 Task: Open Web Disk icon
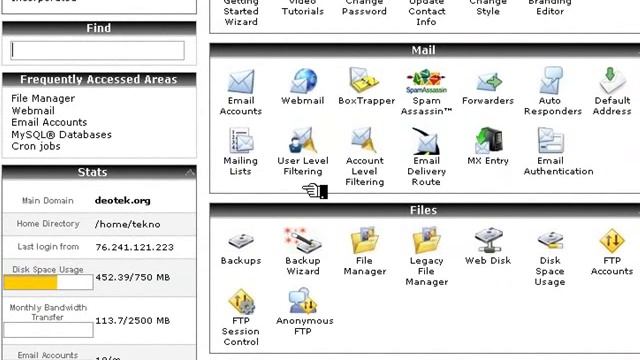pos(488,240)
